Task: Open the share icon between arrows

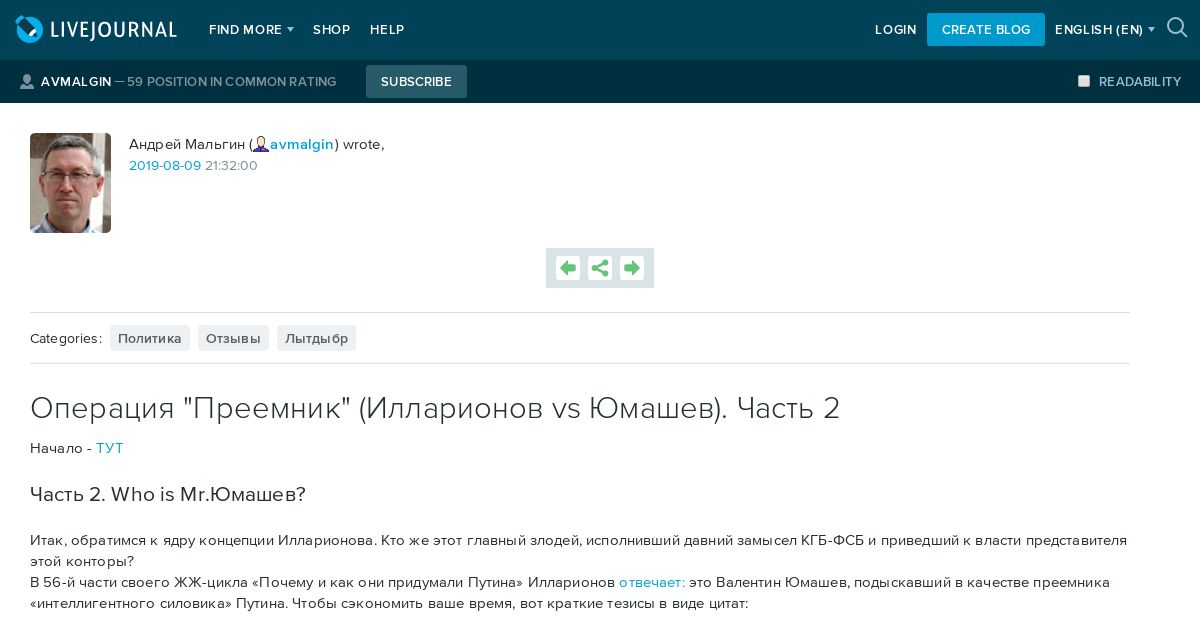Action: pyautogui.click(x=600, y=268)
